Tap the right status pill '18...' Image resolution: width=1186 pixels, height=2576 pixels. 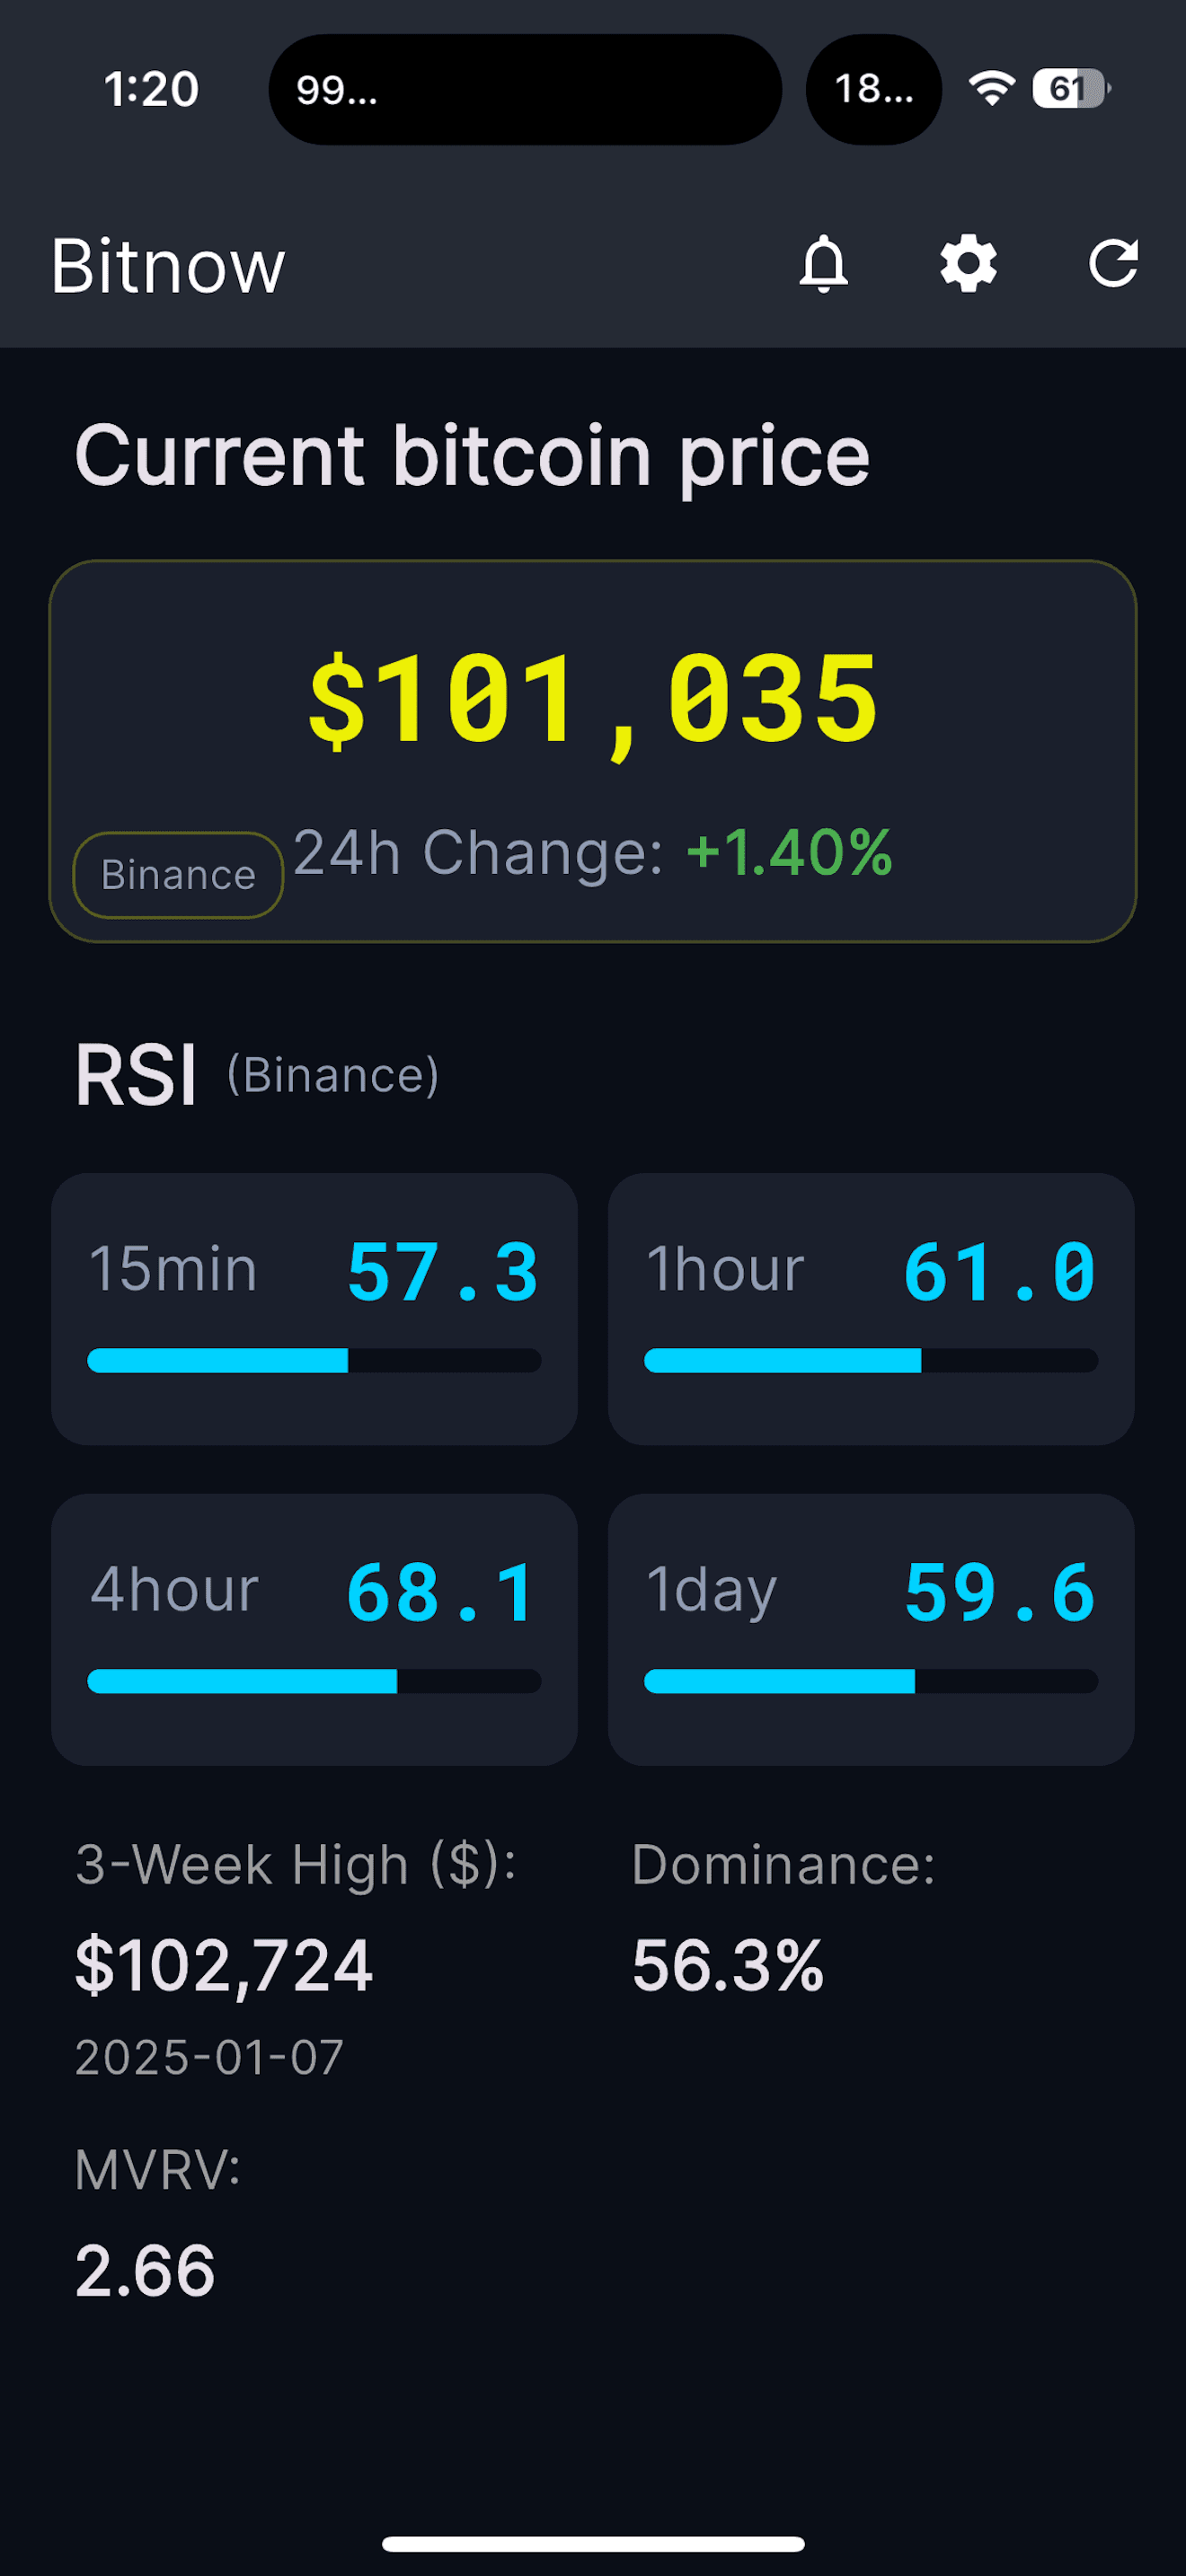click(x=873, y=90)
